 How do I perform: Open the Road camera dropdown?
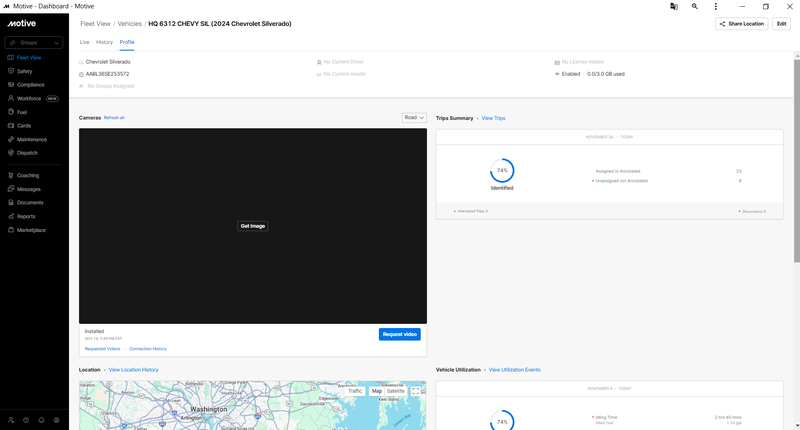(x=414, y=118)
